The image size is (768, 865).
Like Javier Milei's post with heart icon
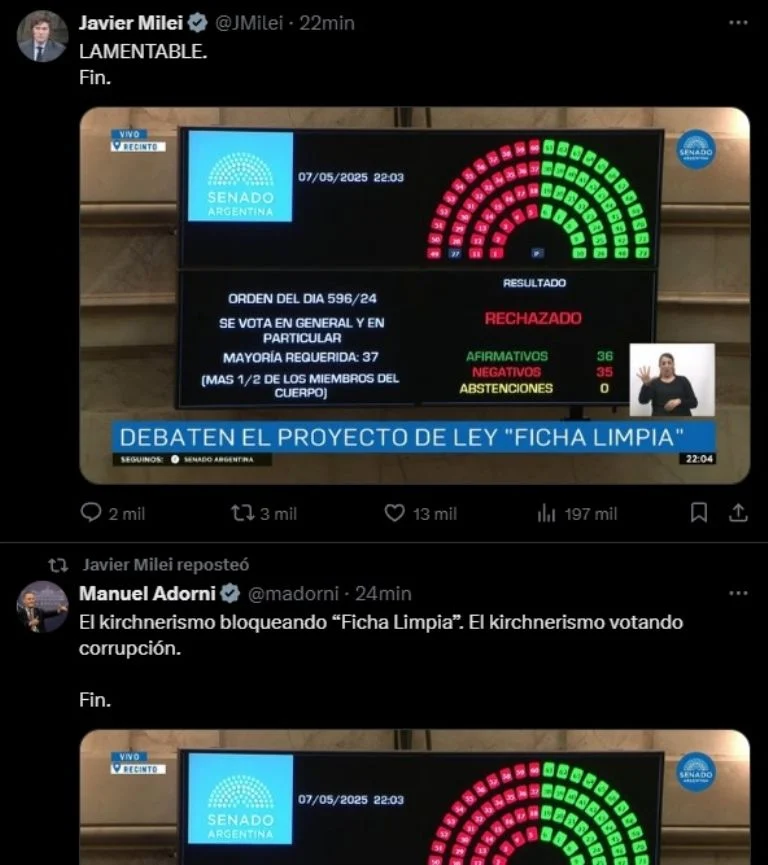394,513
